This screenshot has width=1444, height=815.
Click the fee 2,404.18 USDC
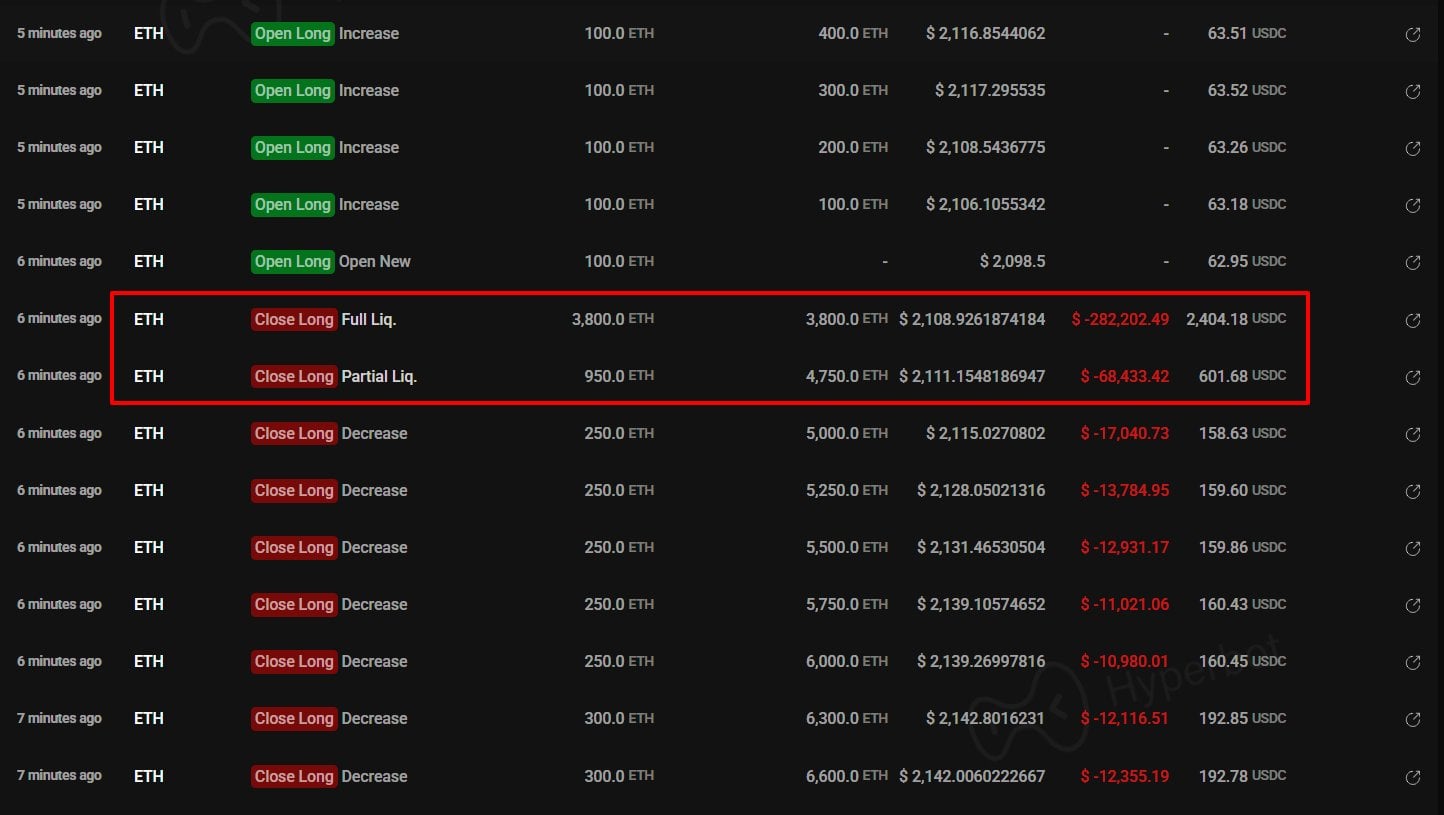[1236, 319]
